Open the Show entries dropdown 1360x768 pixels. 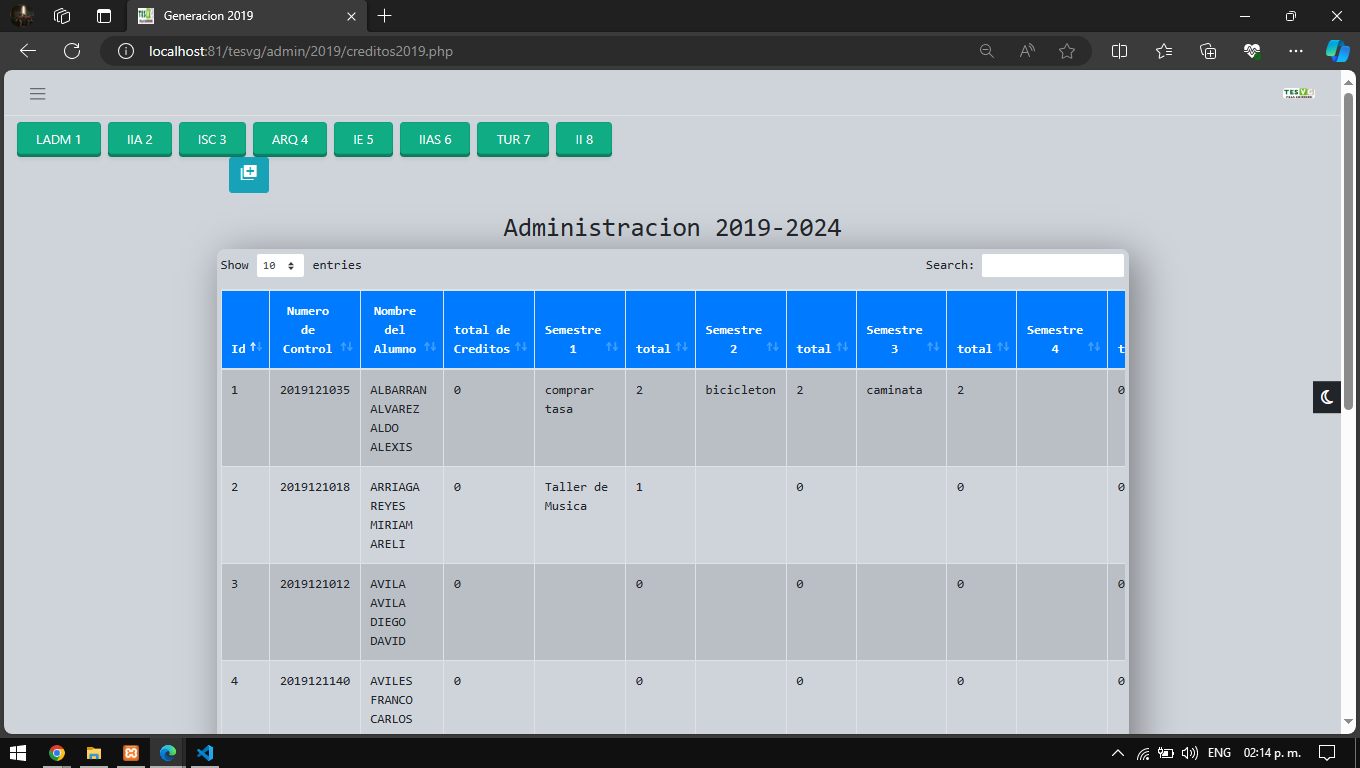click(280, 265)
